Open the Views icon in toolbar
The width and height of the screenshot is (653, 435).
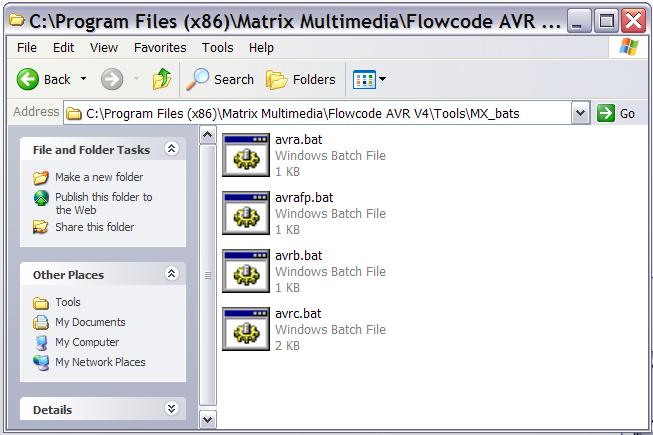coord(364,79)
